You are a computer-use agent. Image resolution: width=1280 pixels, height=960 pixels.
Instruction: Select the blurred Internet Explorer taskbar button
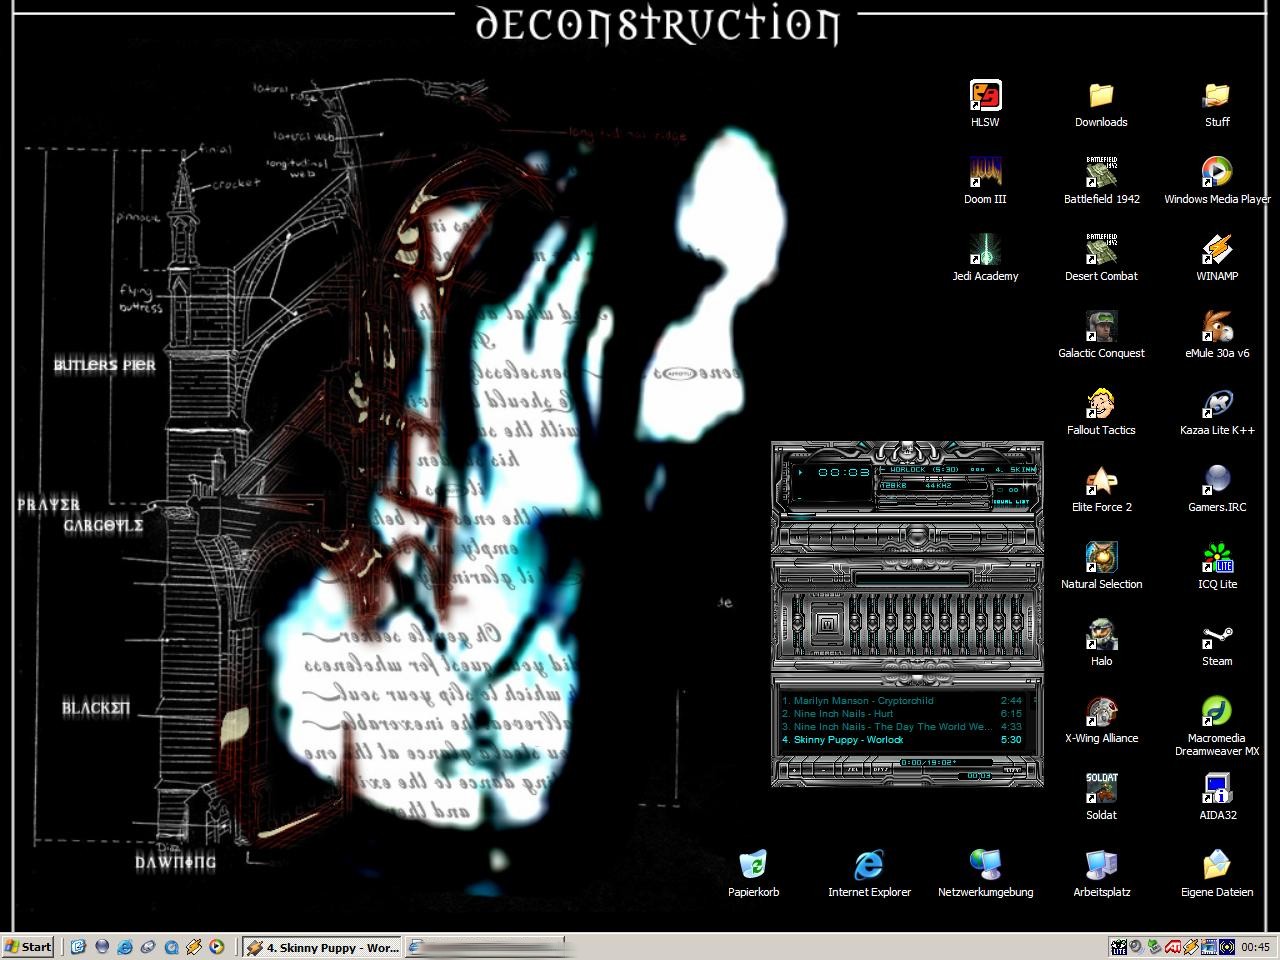pos(487,947)
